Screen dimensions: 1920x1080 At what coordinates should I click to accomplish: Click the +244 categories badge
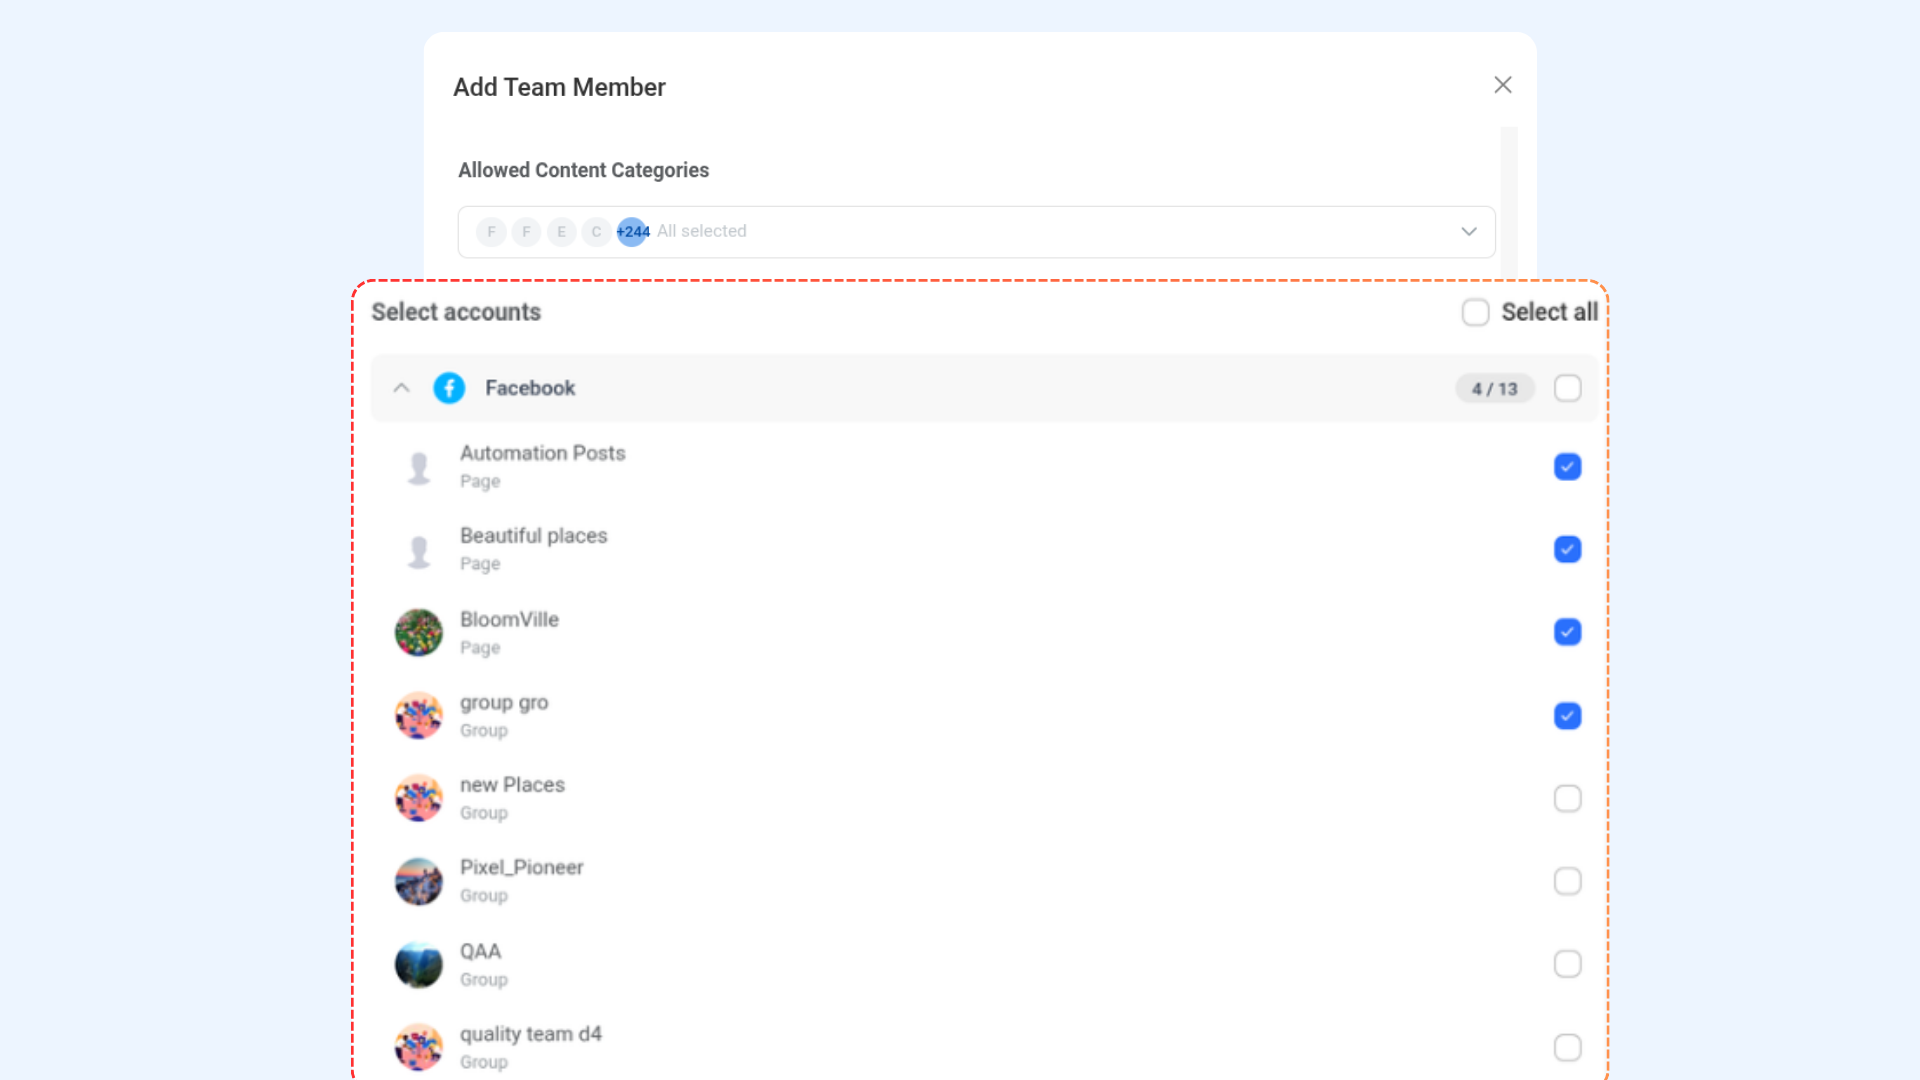point(632,231)
